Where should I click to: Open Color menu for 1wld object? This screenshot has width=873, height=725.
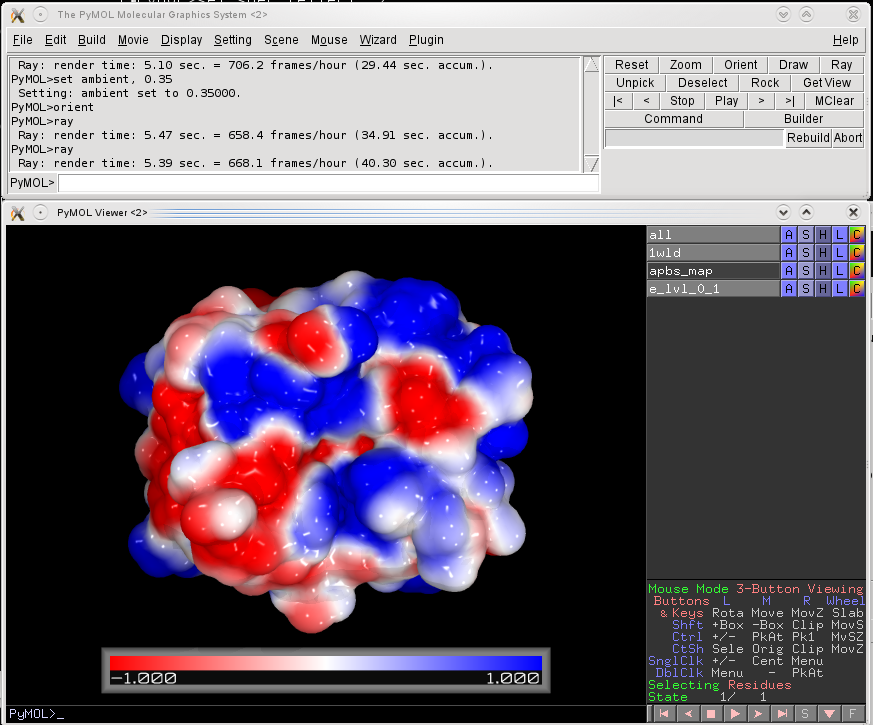click(x=856, y=253)
